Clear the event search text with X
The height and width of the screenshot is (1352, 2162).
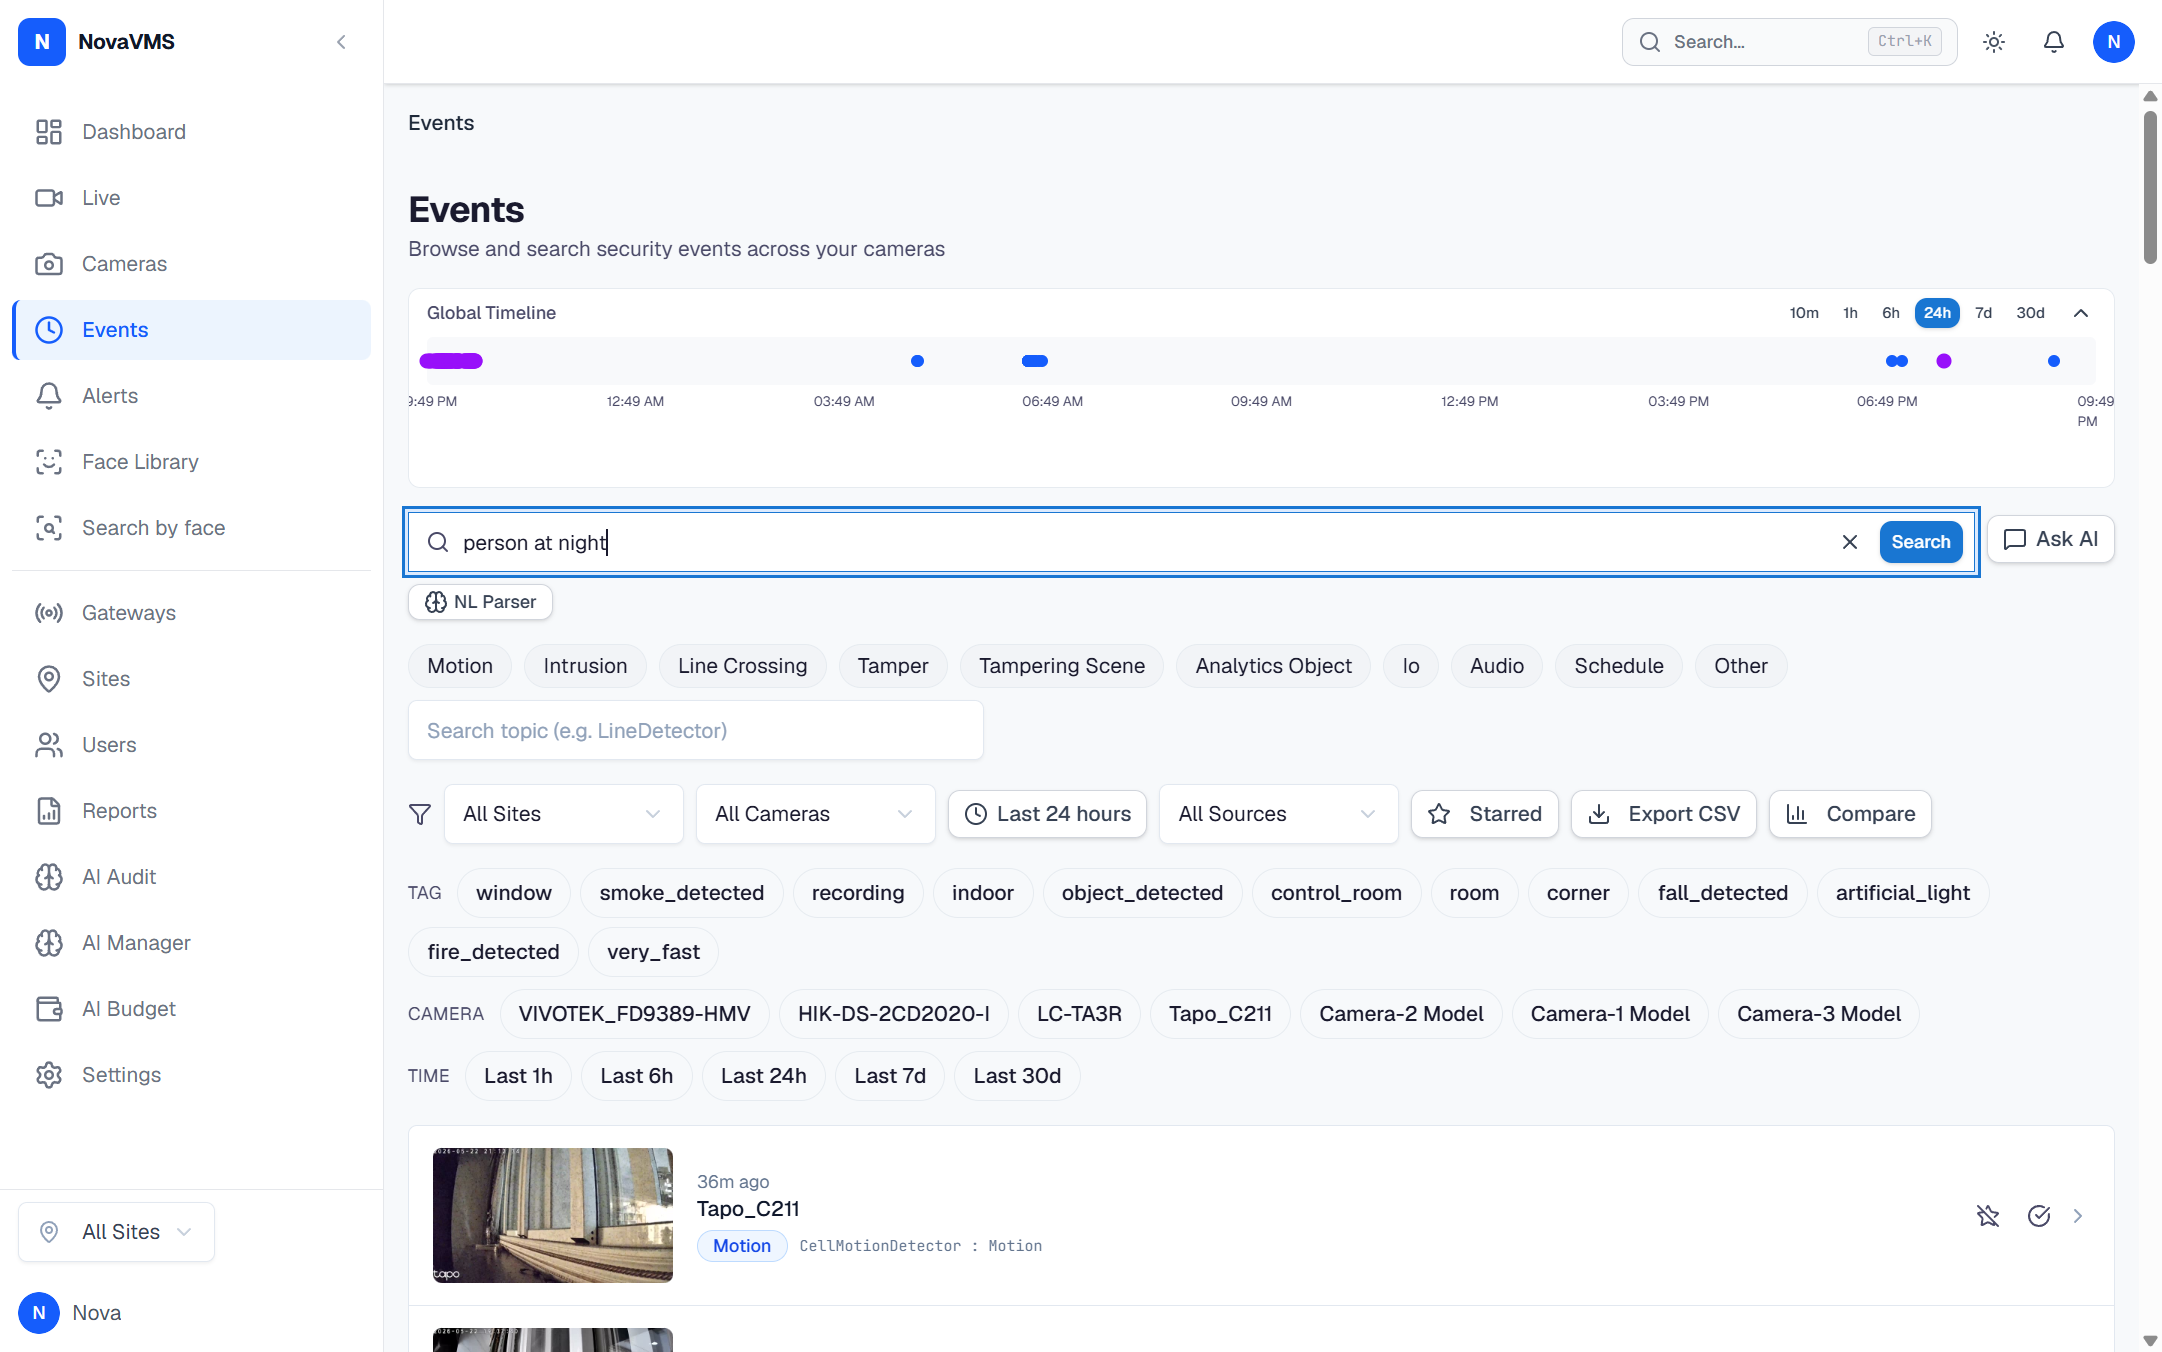tap(1850, 542)
